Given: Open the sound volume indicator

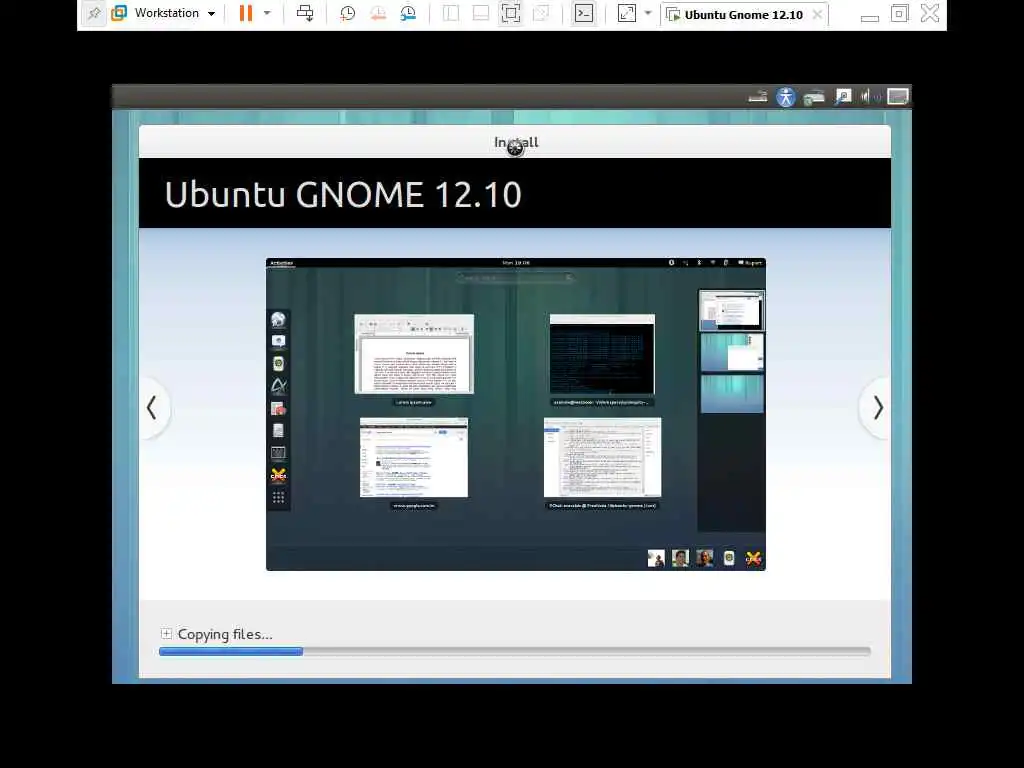Looking at the screenshot, I should click(870, 97).
